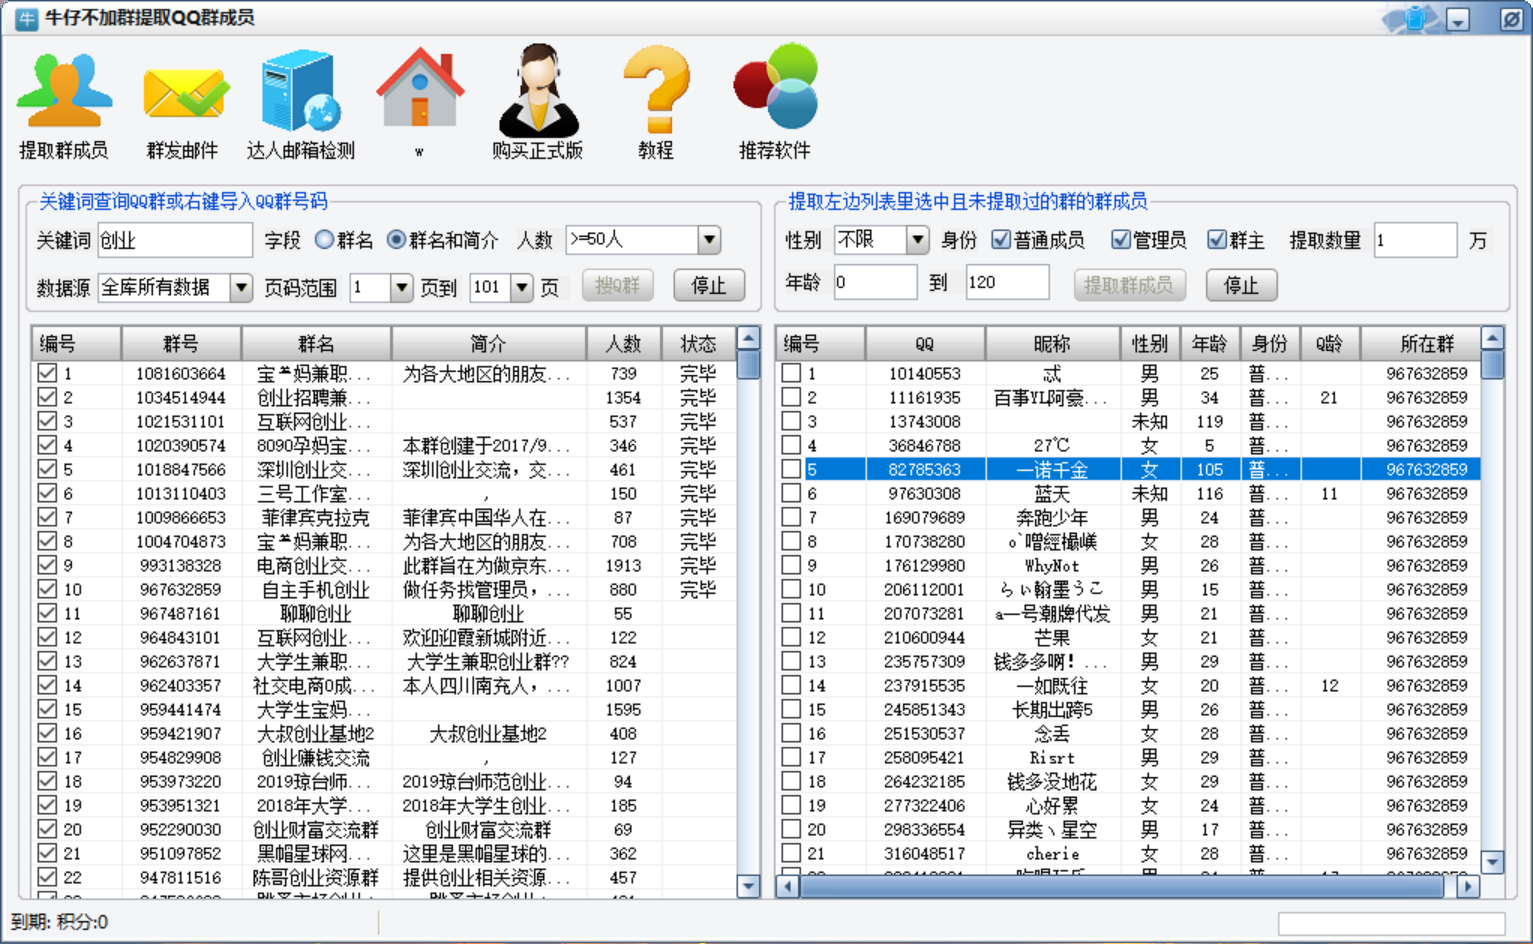1533x944 pixels.
Task: Uncheck the 管理员 admin checkbox
Action: [x=1119, y=239]
